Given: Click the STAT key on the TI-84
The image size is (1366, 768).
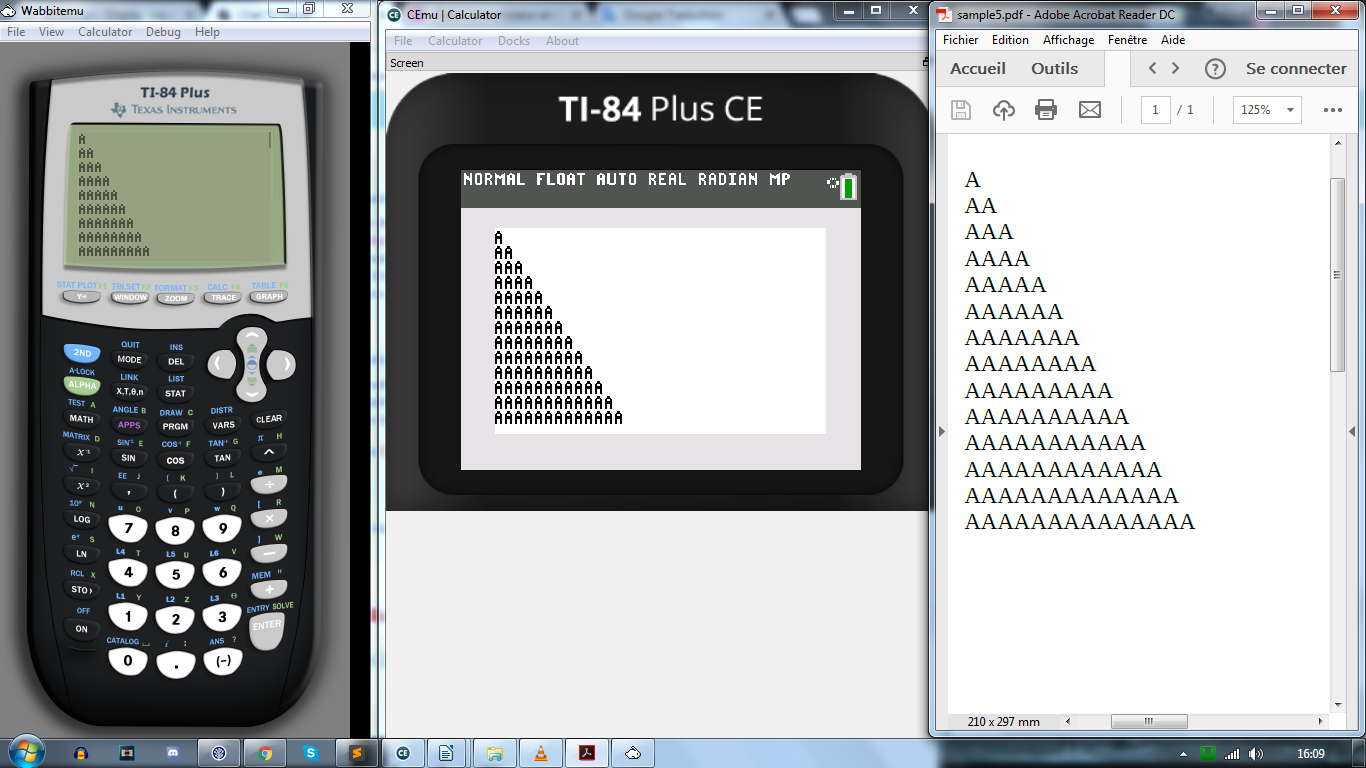Looking at the screenshot, I should click(175, 393).
